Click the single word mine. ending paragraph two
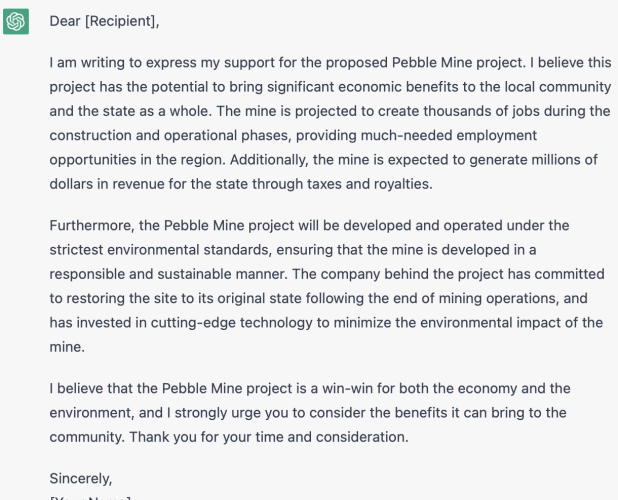 coord(67,347)
